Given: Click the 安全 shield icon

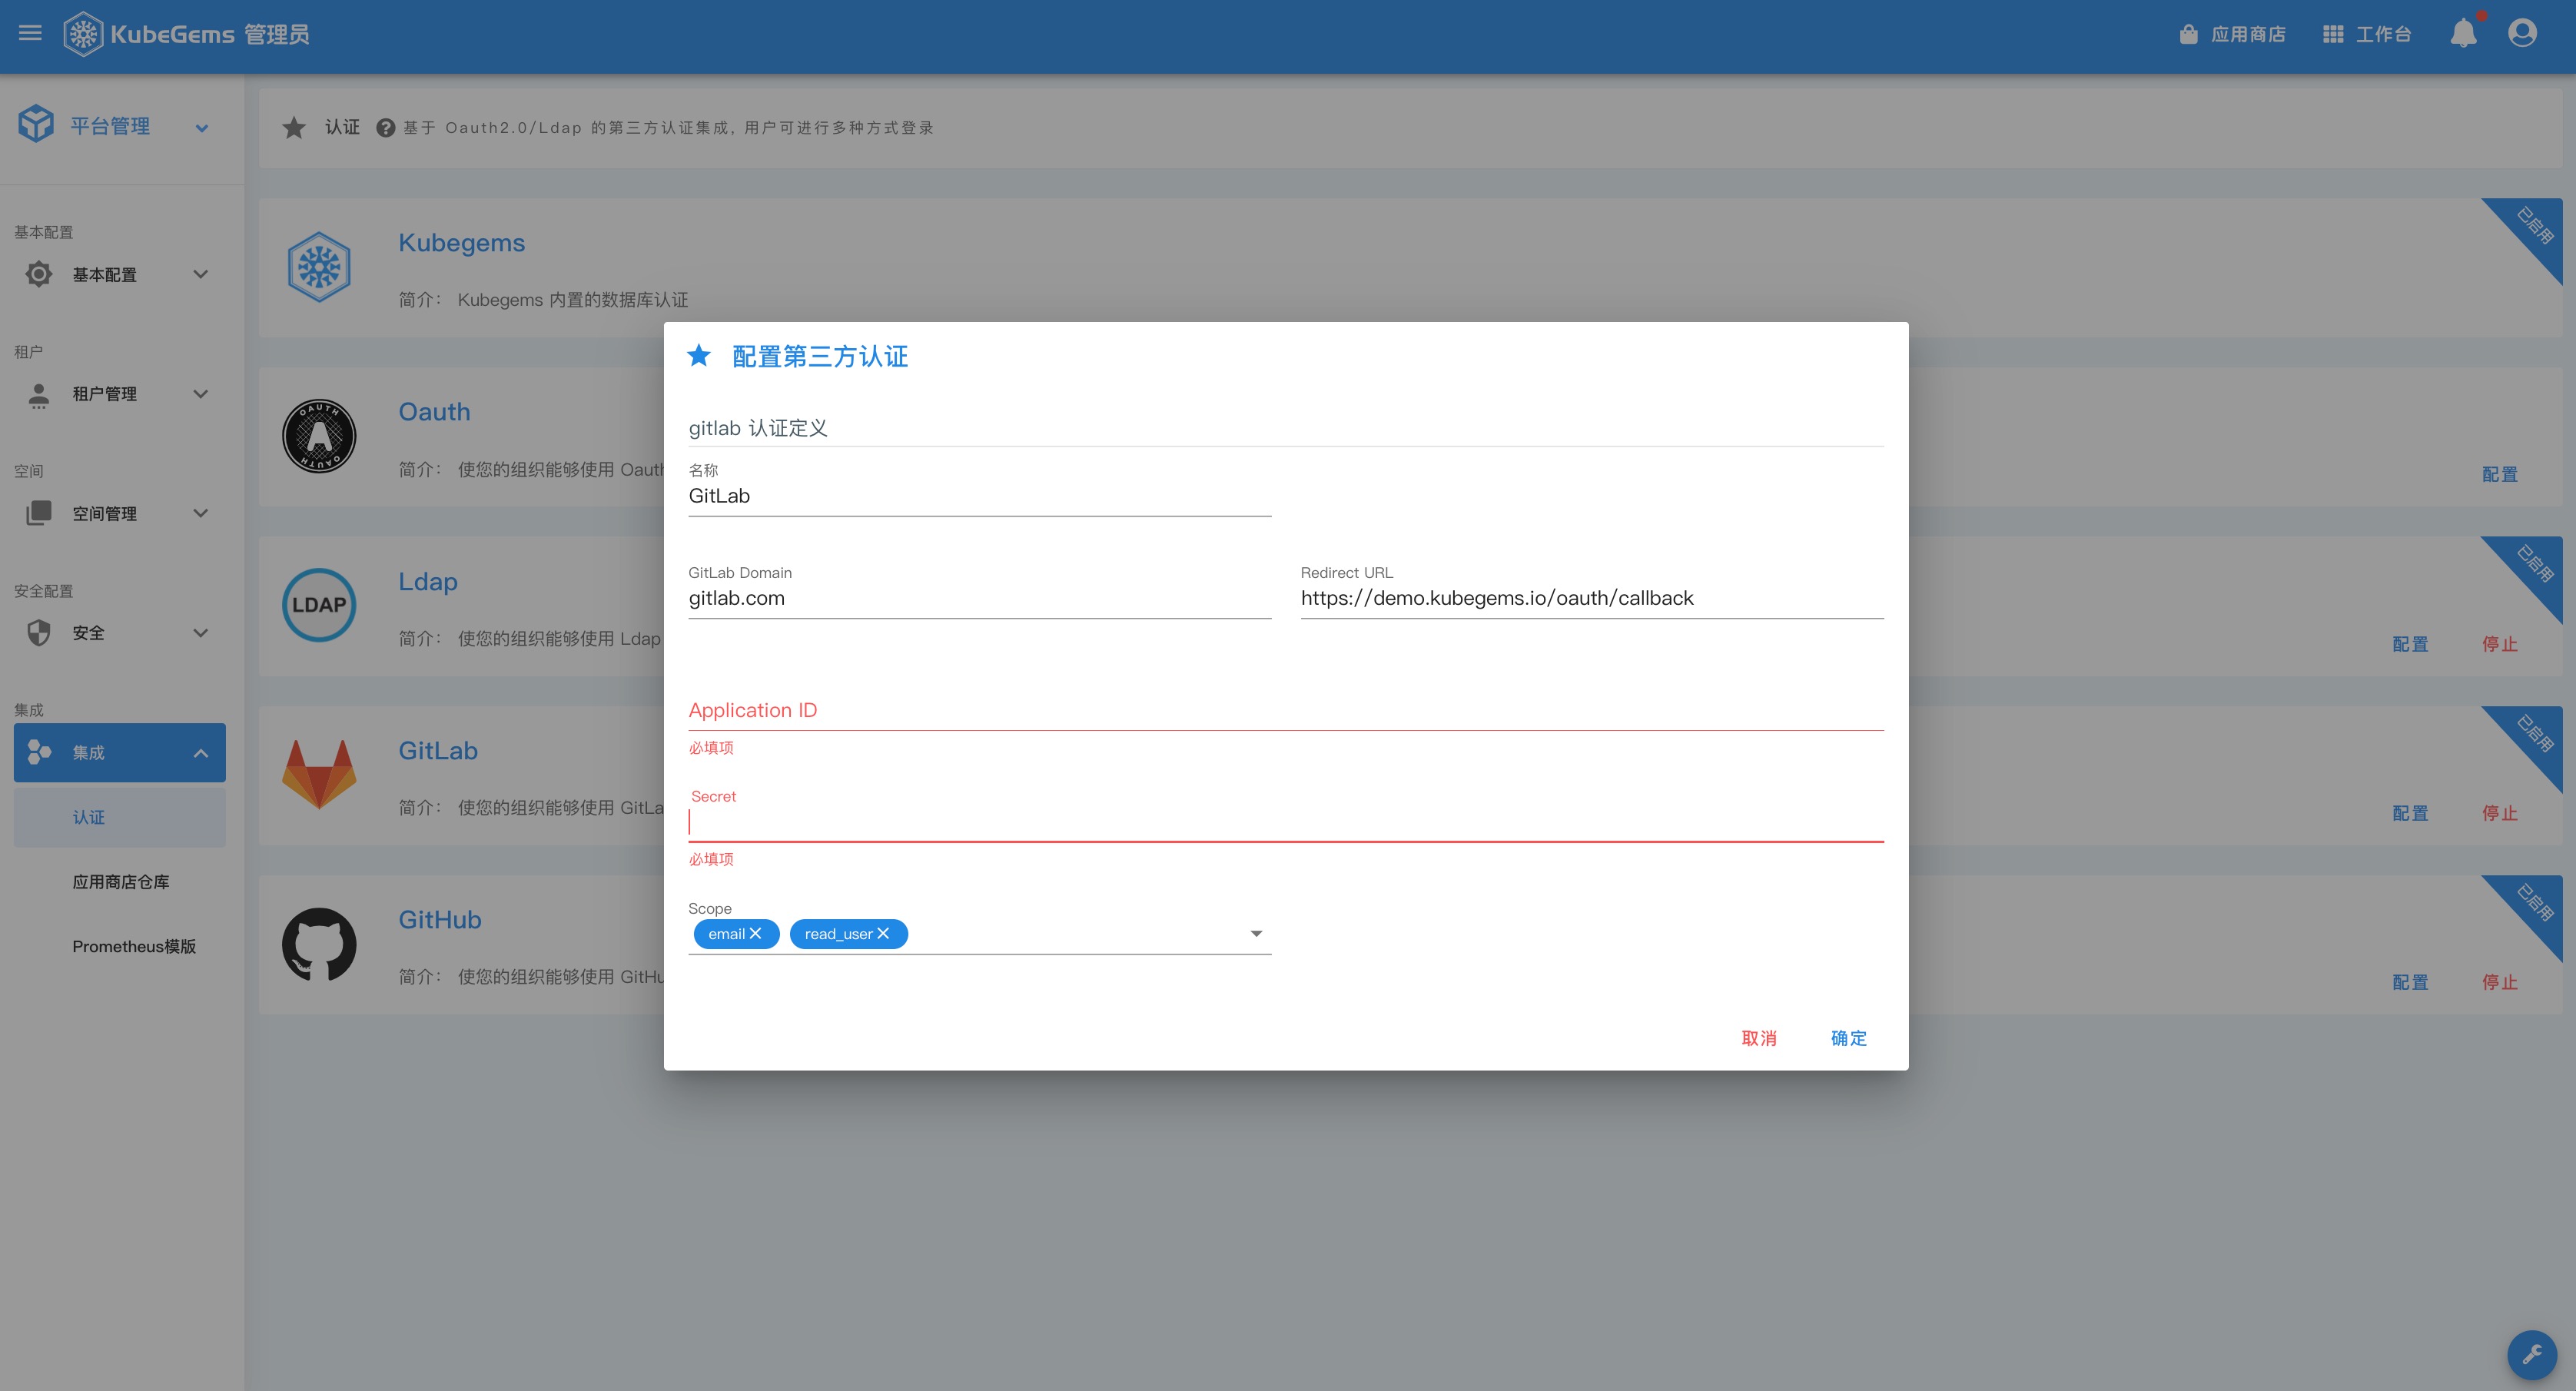Looking at the screenshot, I should tap(39, 633).
